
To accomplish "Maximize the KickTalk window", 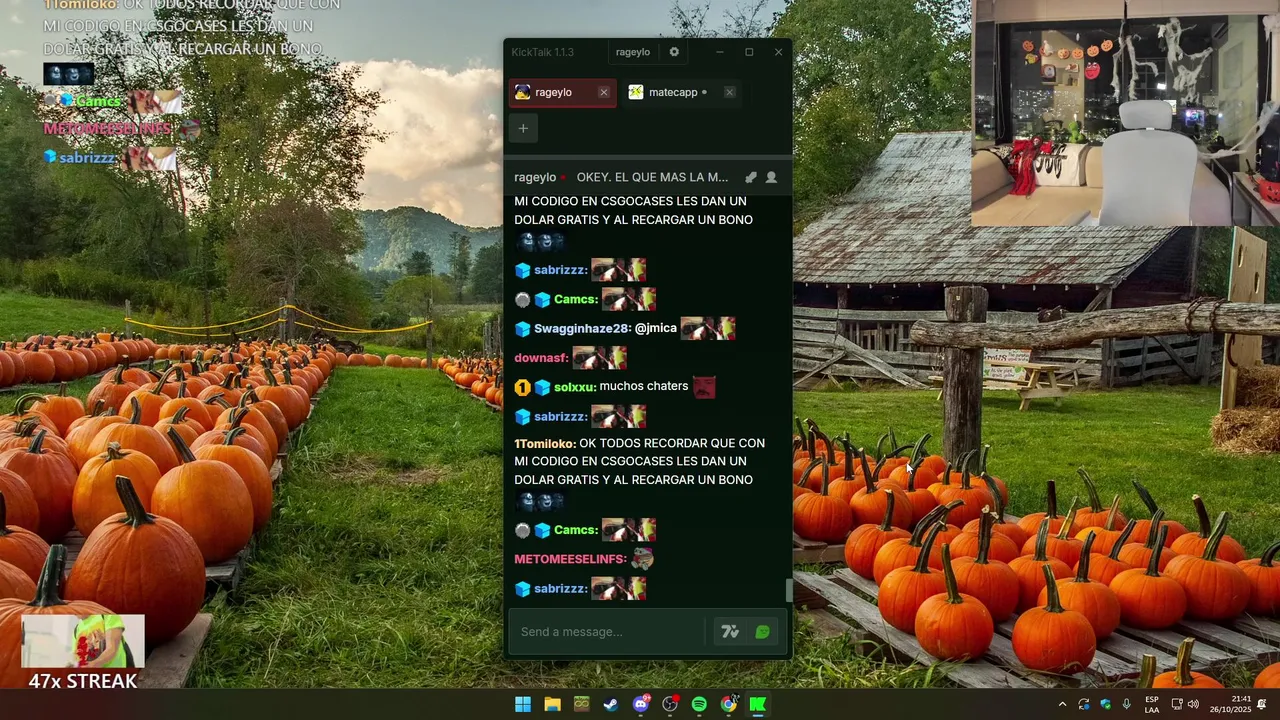I will pos(749,52).
